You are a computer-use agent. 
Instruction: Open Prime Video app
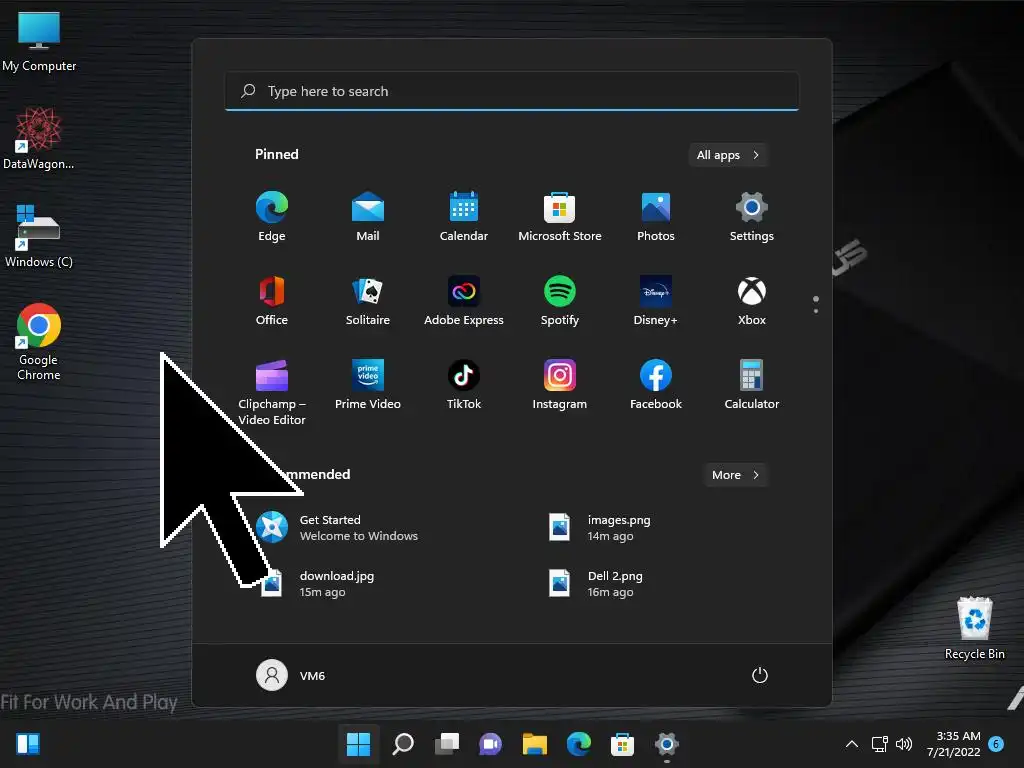coord(368,385)
